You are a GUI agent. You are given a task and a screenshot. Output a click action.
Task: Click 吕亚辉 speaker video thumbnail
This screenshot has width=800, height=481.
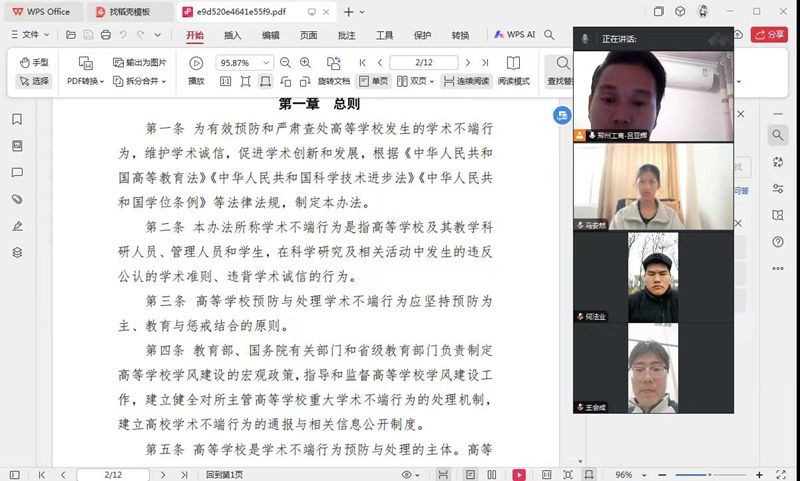[x=653, y=96]
